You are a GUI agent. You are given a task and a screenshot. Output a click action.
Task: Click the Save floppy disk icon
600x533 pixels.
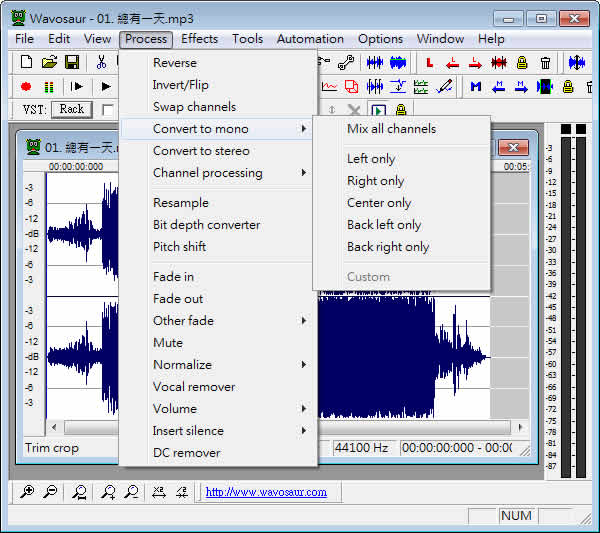tap(72, 62)
